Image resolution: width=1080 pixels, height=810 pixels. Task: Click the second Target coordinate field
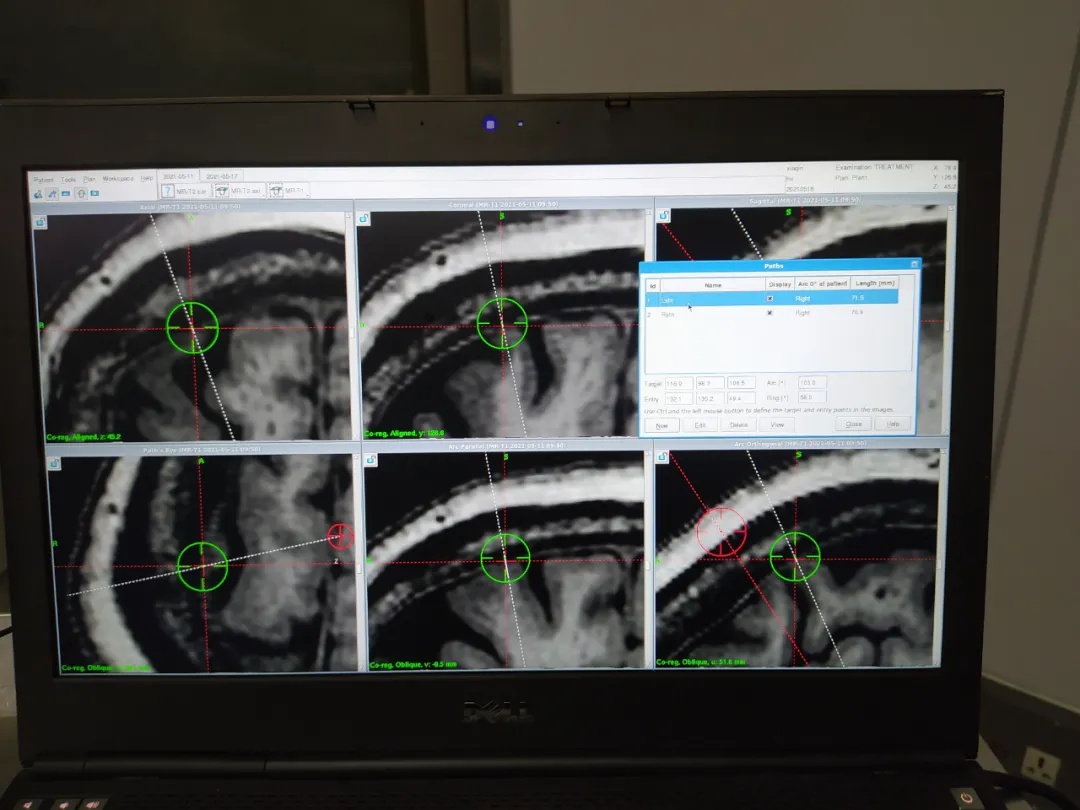709,383
